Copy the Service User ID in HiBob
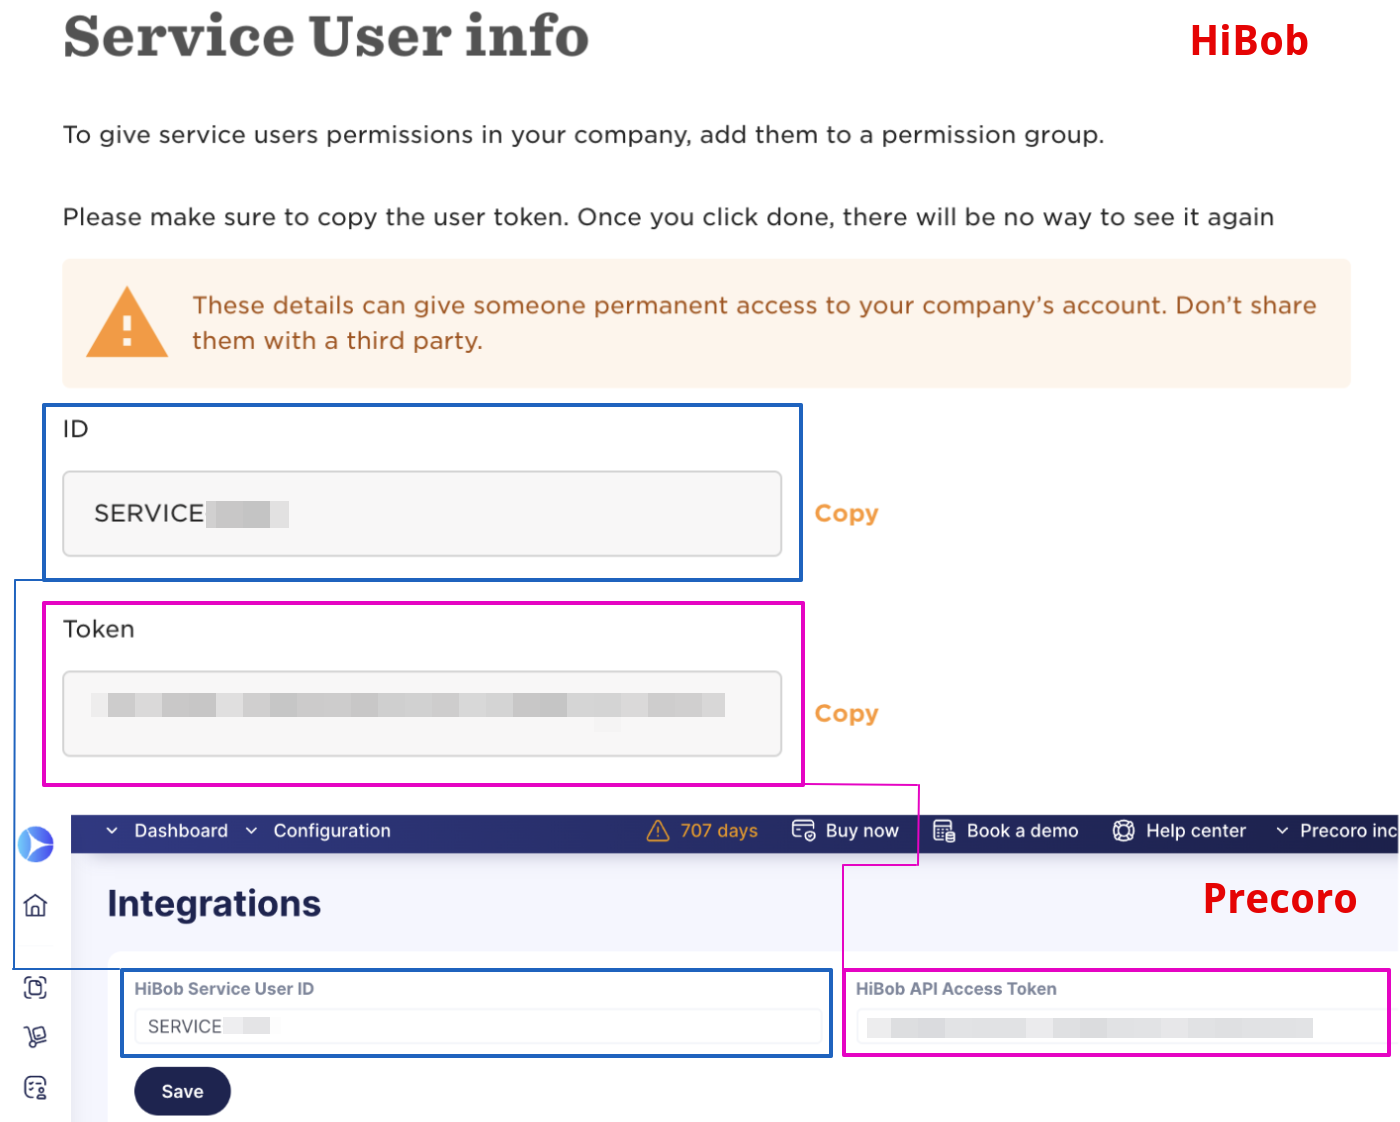The height and width of the screenshot is (1122, 1400). pos(845,513)
